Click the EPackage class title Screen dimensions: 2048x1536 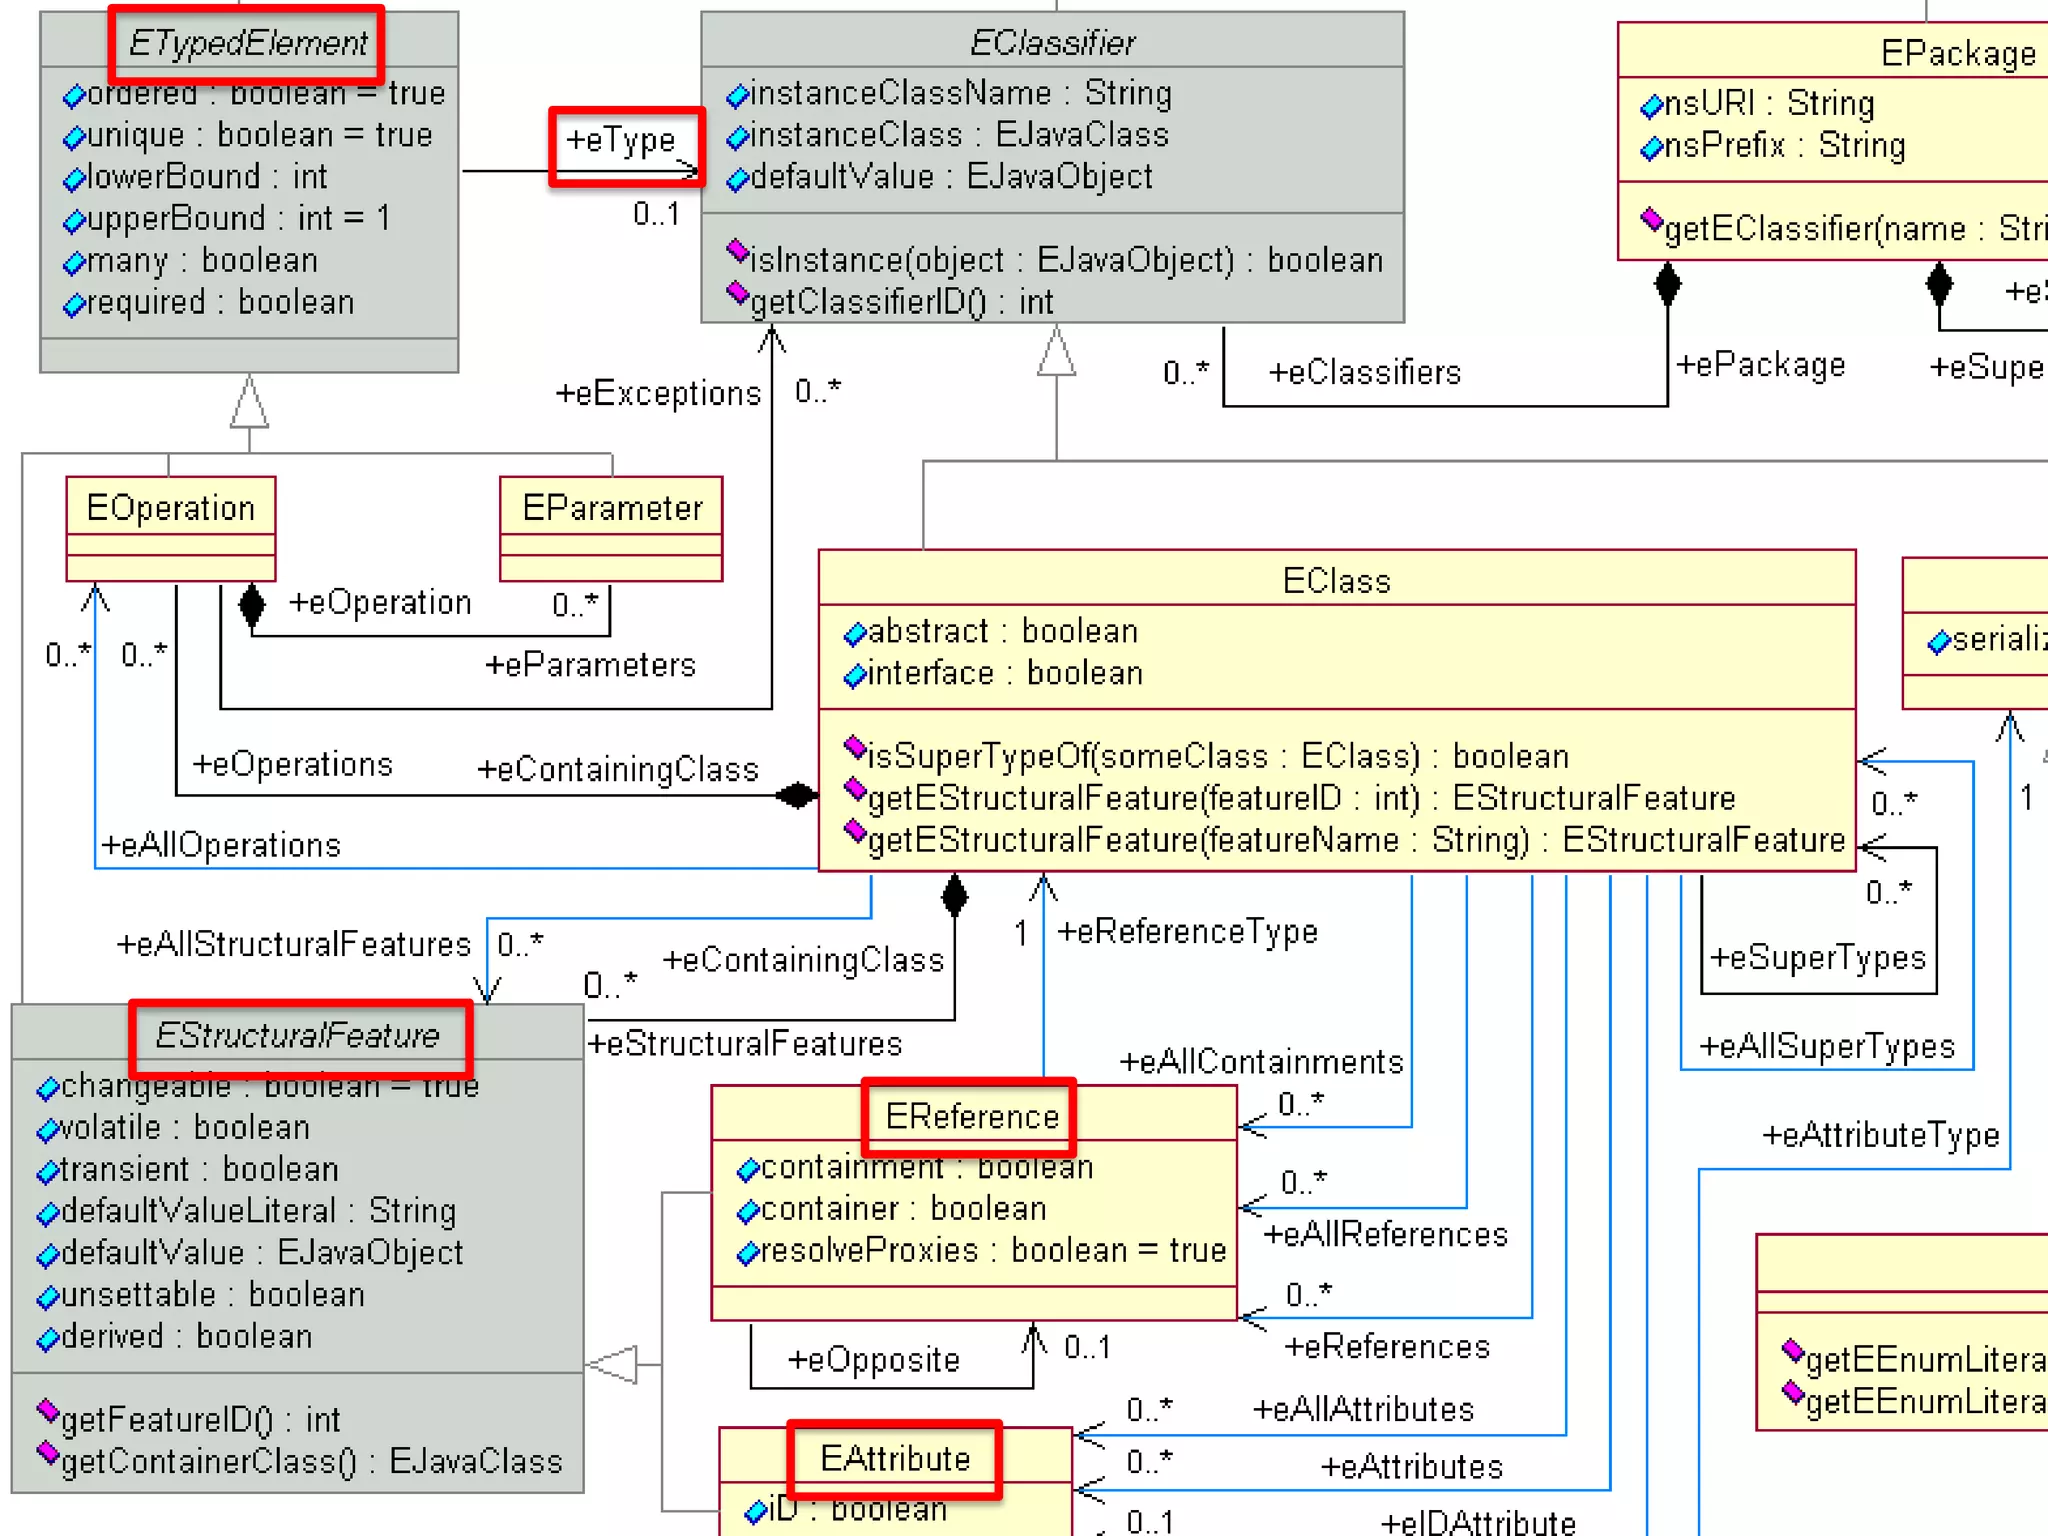click(1957, 53)
